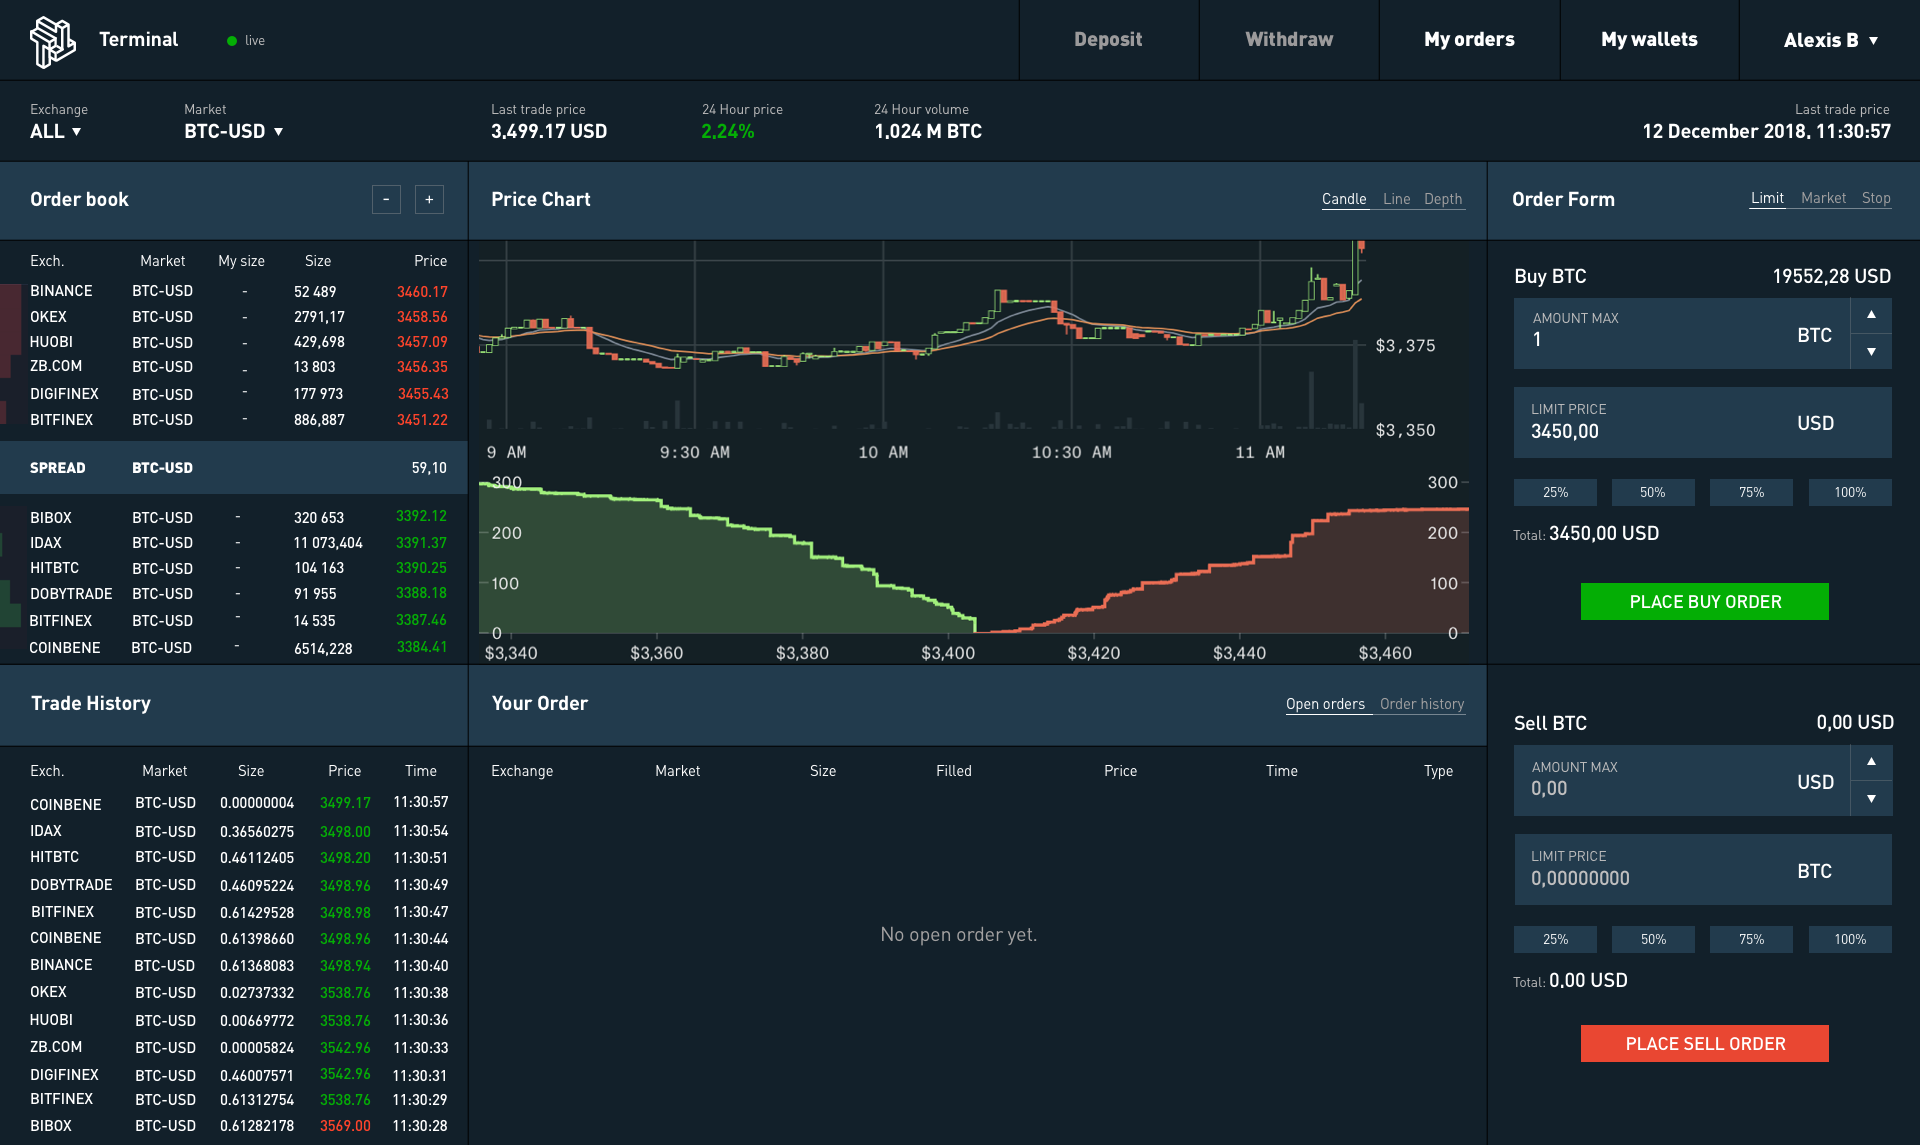This screenshot has height=1145, width=1920.
Task: Show the Open orders tab
Action: (1325, 704)
